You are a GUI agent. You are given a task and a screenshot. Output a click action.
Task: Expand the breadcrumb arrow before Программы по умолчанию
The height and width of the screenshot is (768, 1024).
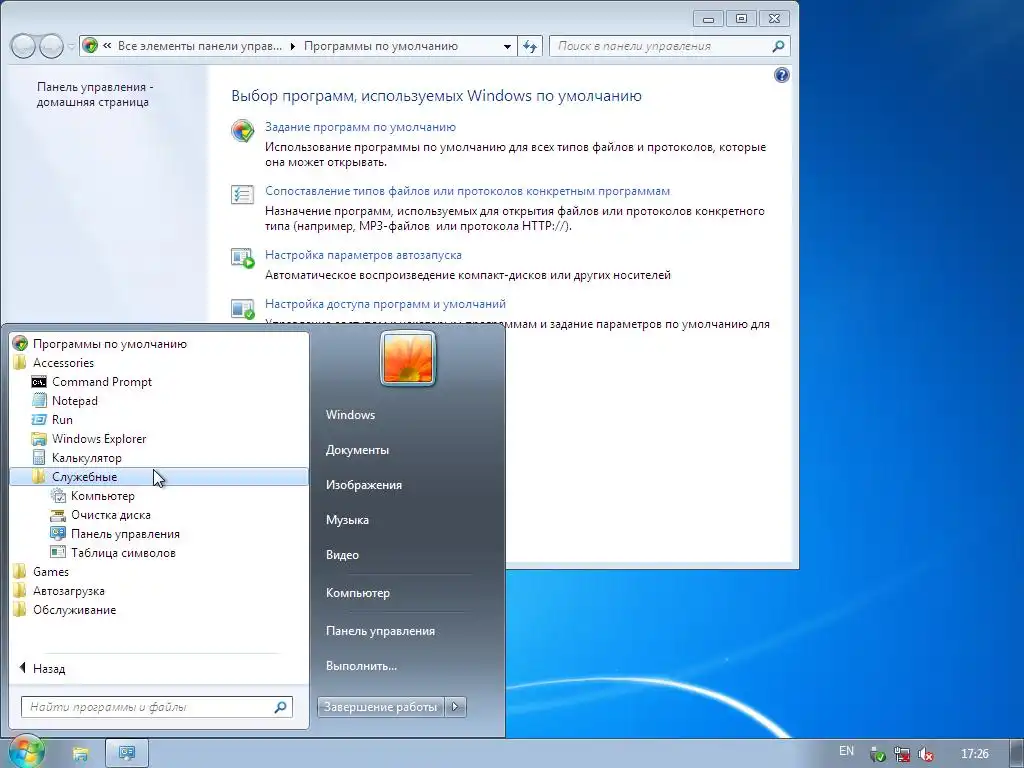[293, 46]
